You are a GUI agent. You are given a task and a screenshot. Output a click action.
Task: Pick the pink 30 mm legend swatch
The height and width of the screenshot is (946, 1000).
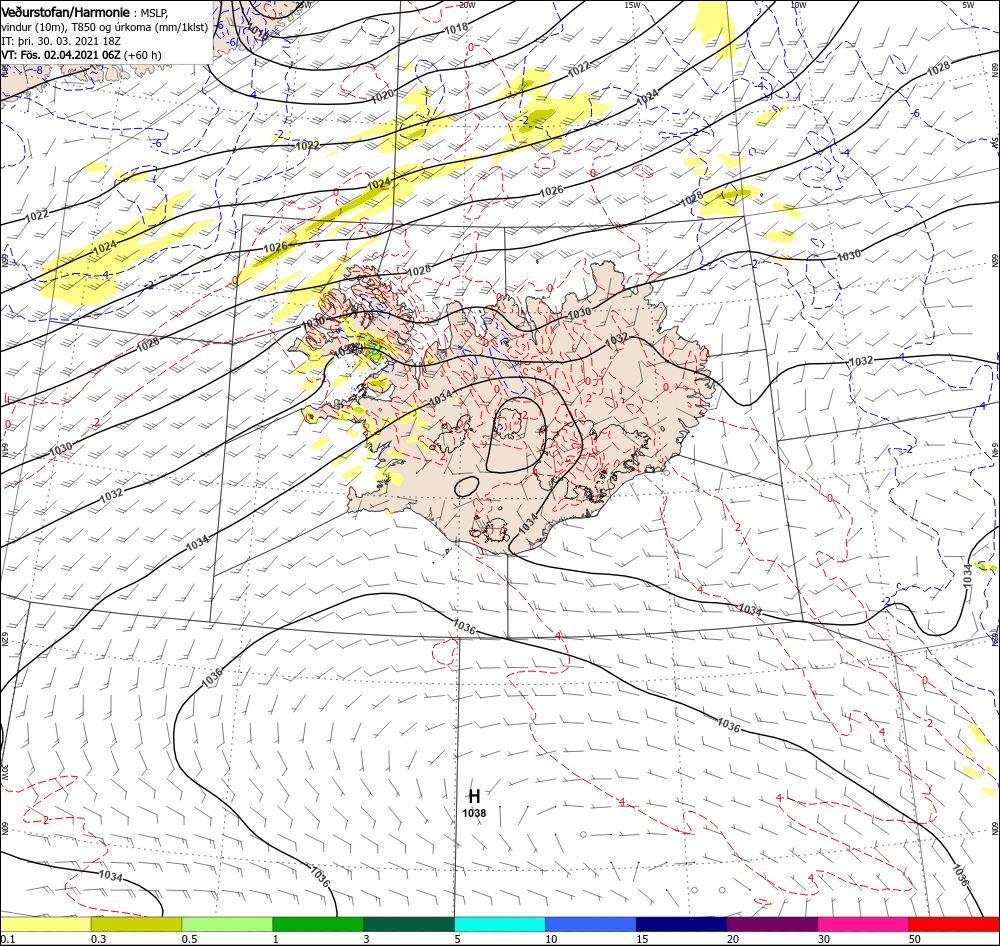(x=864, y=924)
